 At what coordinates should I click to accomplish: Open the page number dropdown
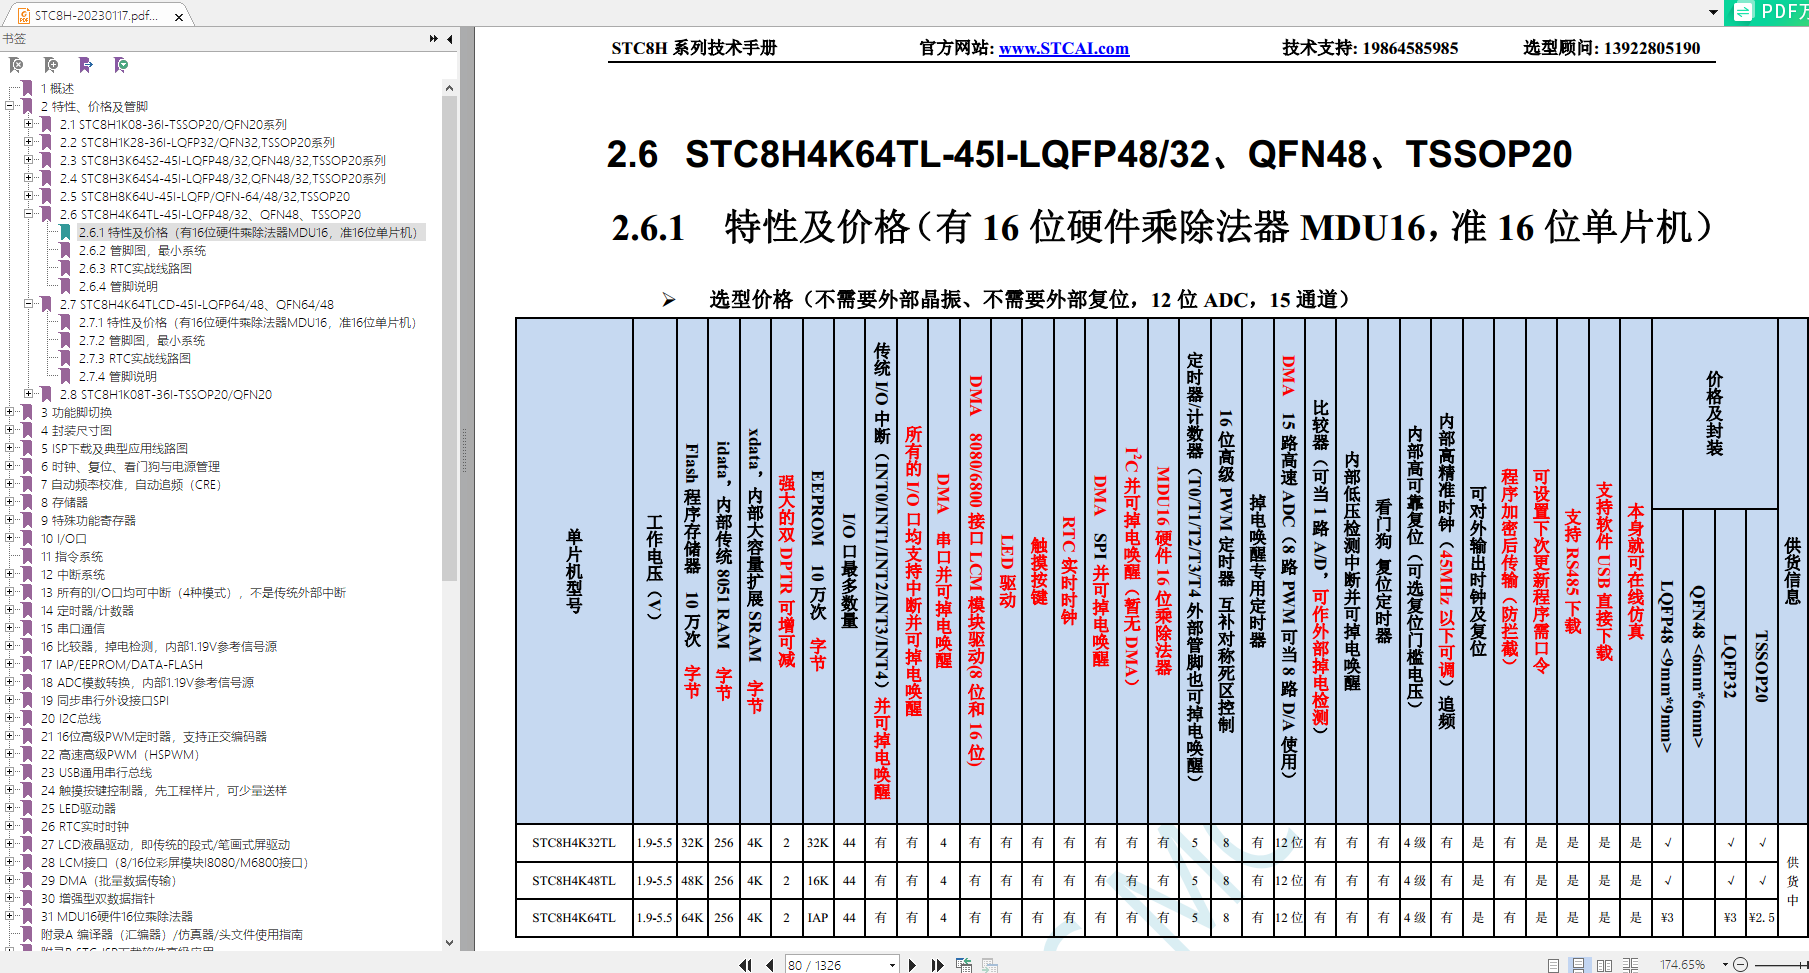click(x=892, y=965)
